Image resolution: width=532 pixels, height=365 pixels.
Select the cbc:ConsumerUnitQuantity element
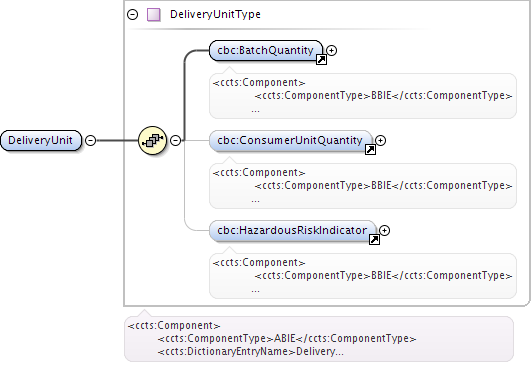click(x=290, y=140)
